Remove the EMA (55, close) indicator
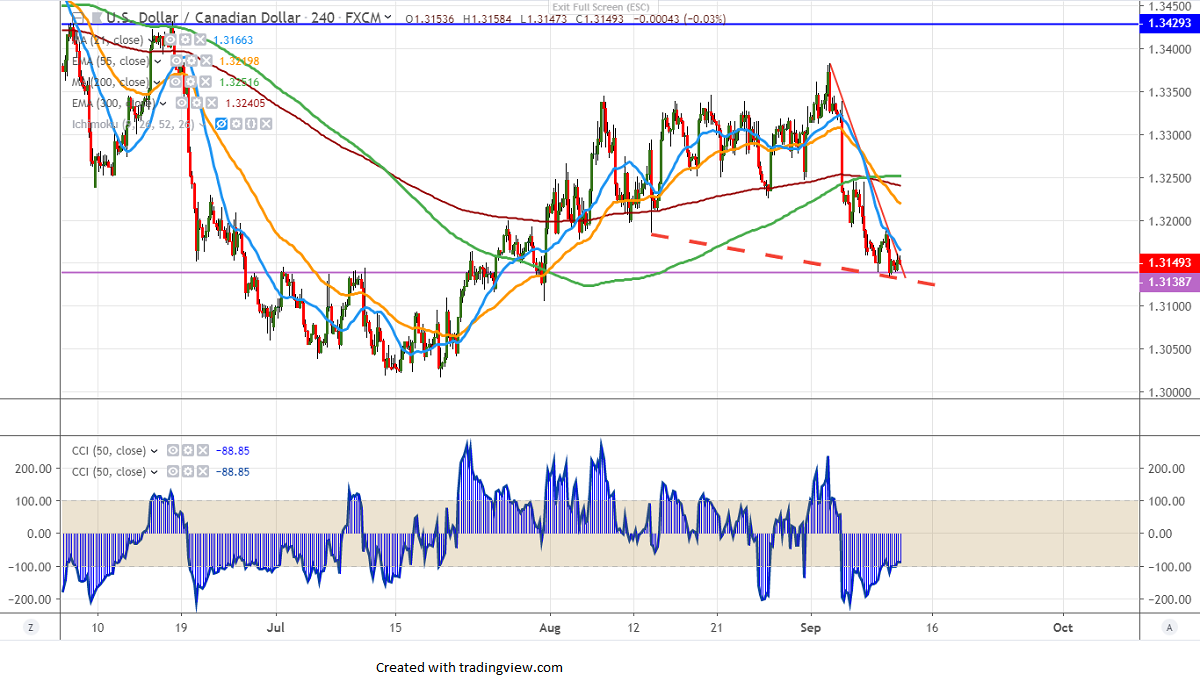The image size is (1201, 685). tap(206, 61)
